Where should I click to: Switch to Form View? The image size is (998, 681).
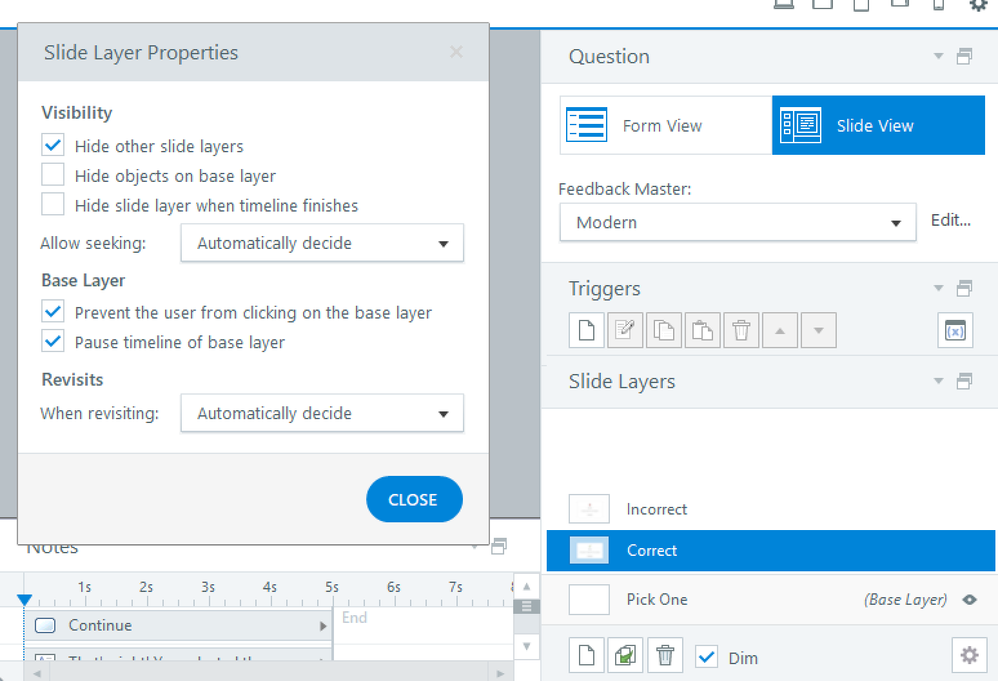tap(665, 126)
